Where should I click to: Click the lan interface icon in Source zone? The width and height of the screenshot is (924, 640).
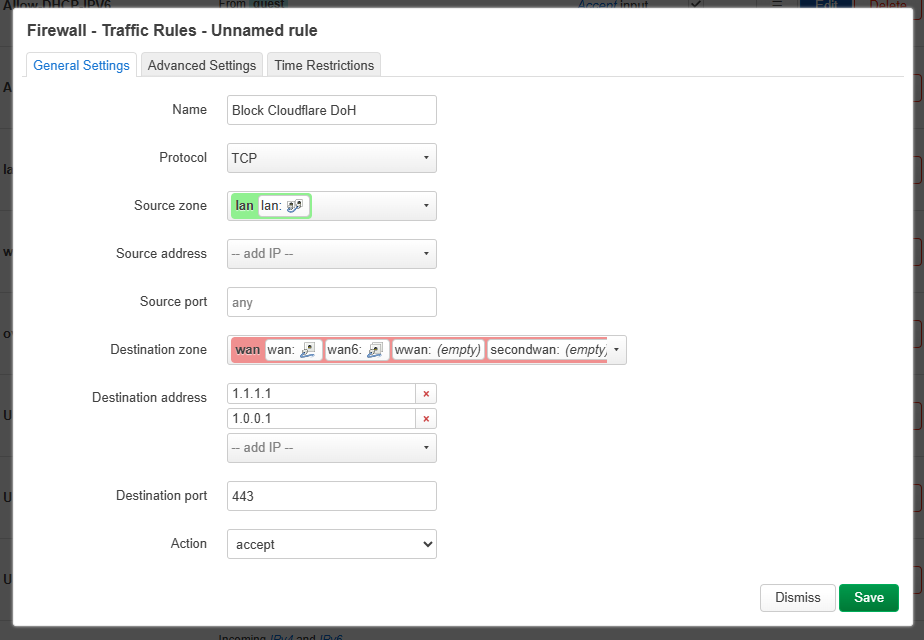click(294, 206)
